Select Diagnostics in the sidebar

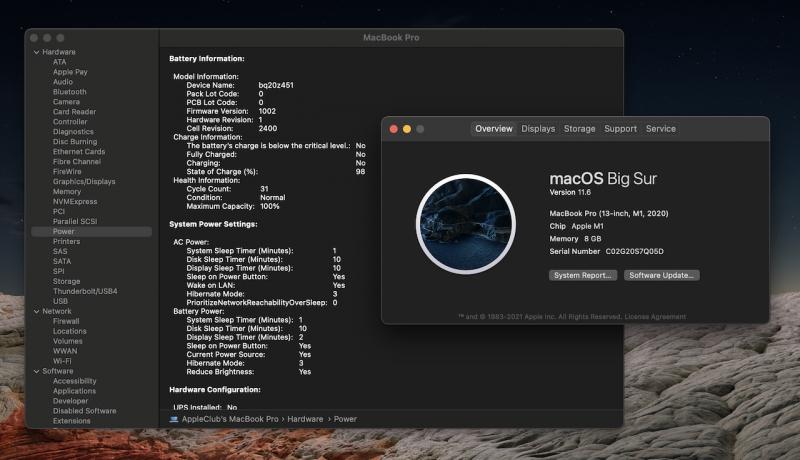(73, 132)
